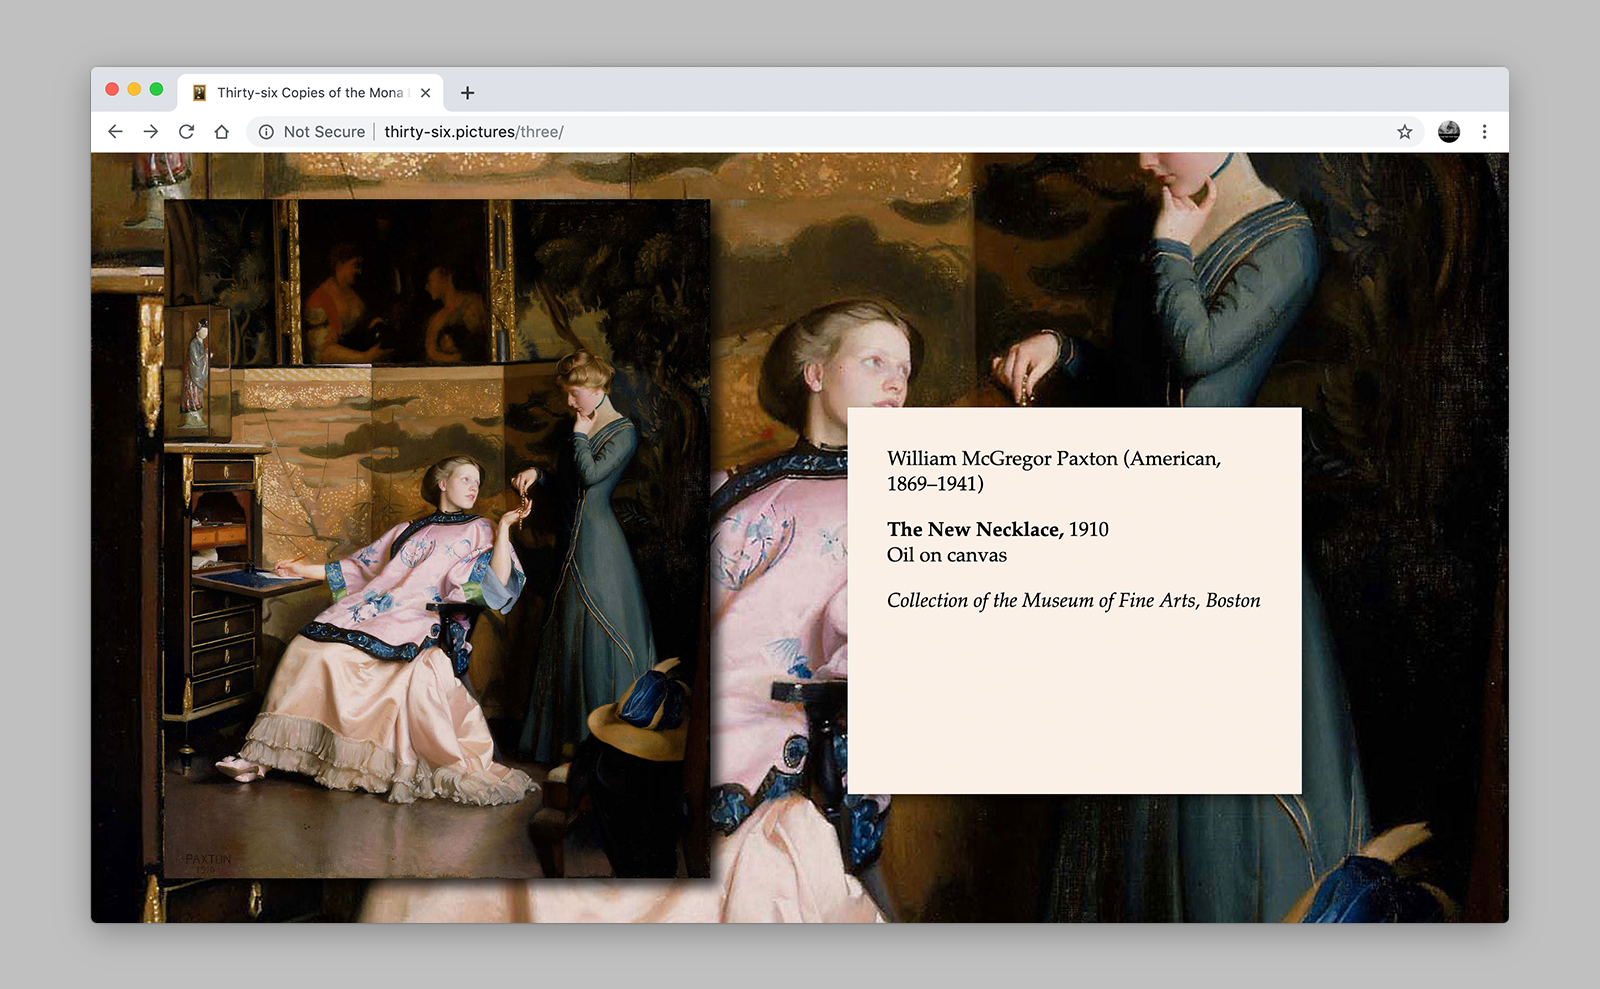Click the browser forward arrow
The height and width of the screenshot is (989, 1600).
point(151,132)
